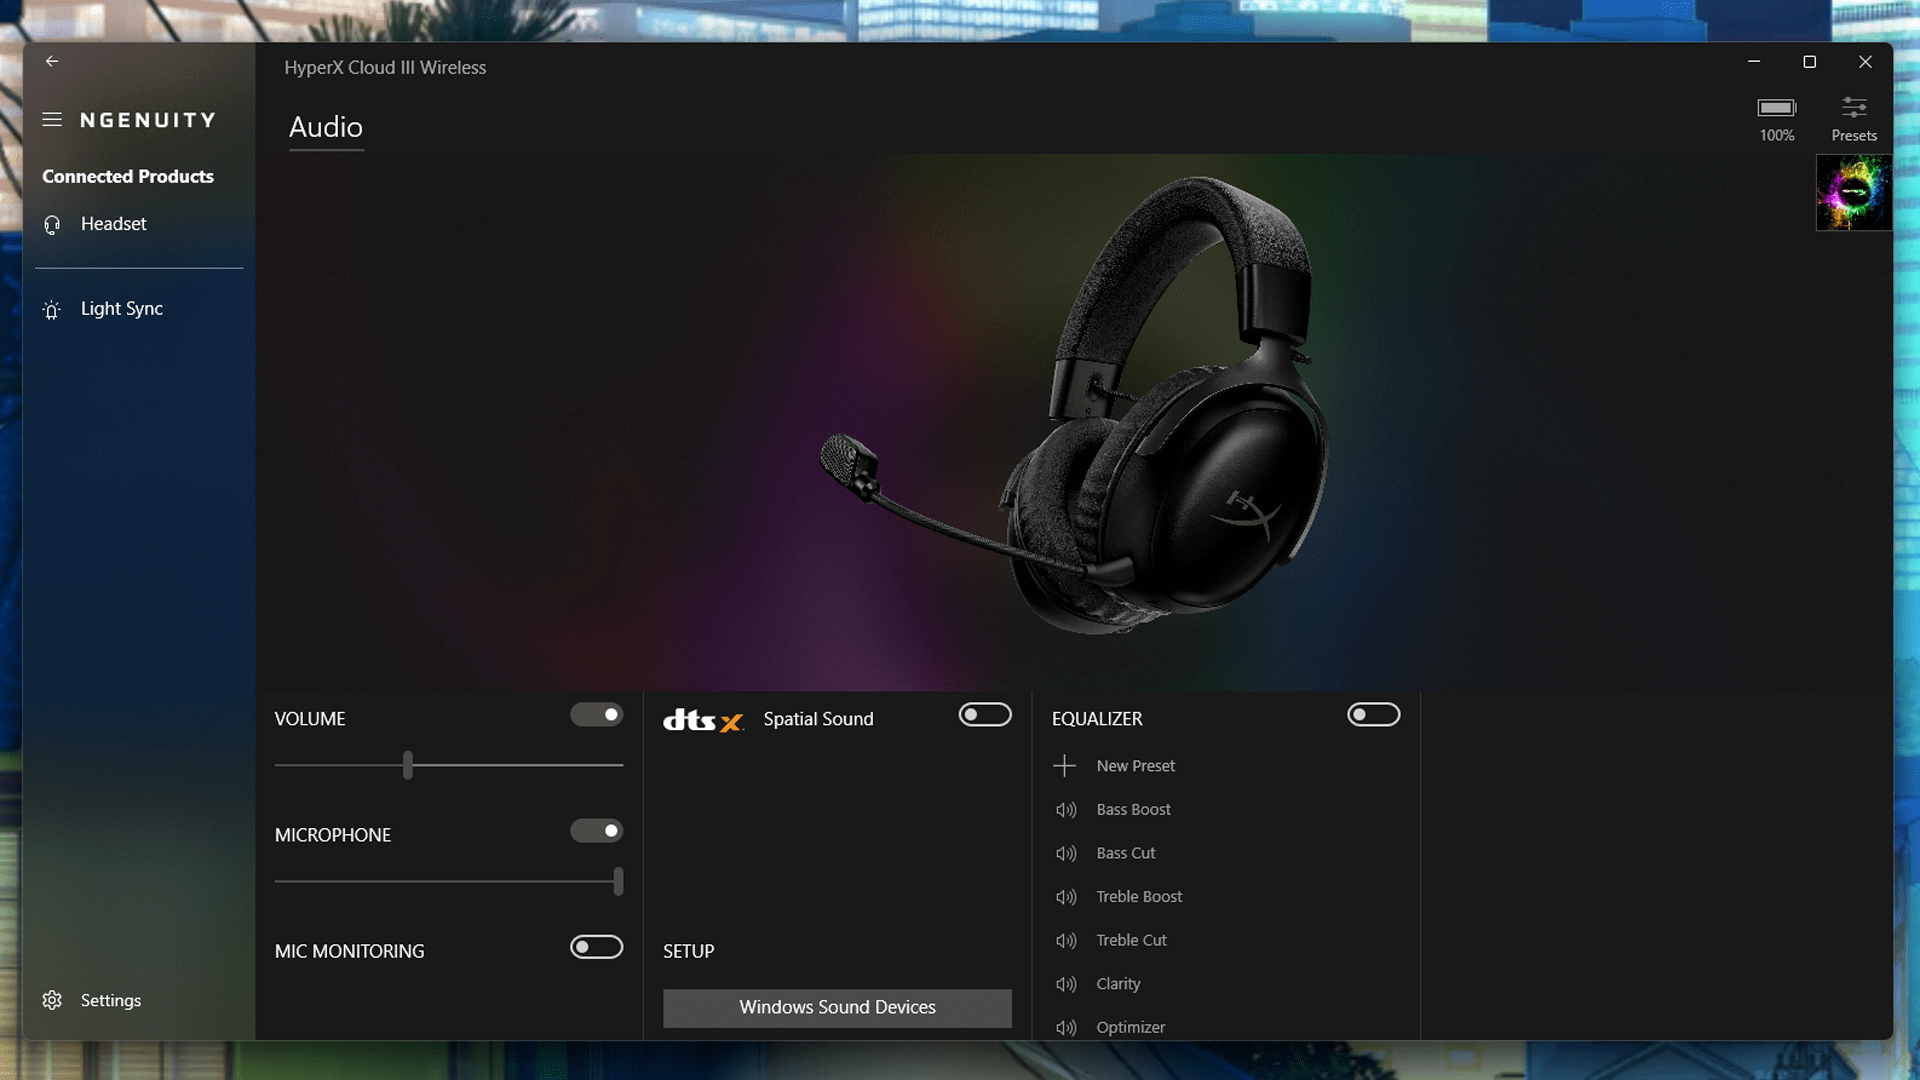Select the Clarity equalizer preset

1117,984
